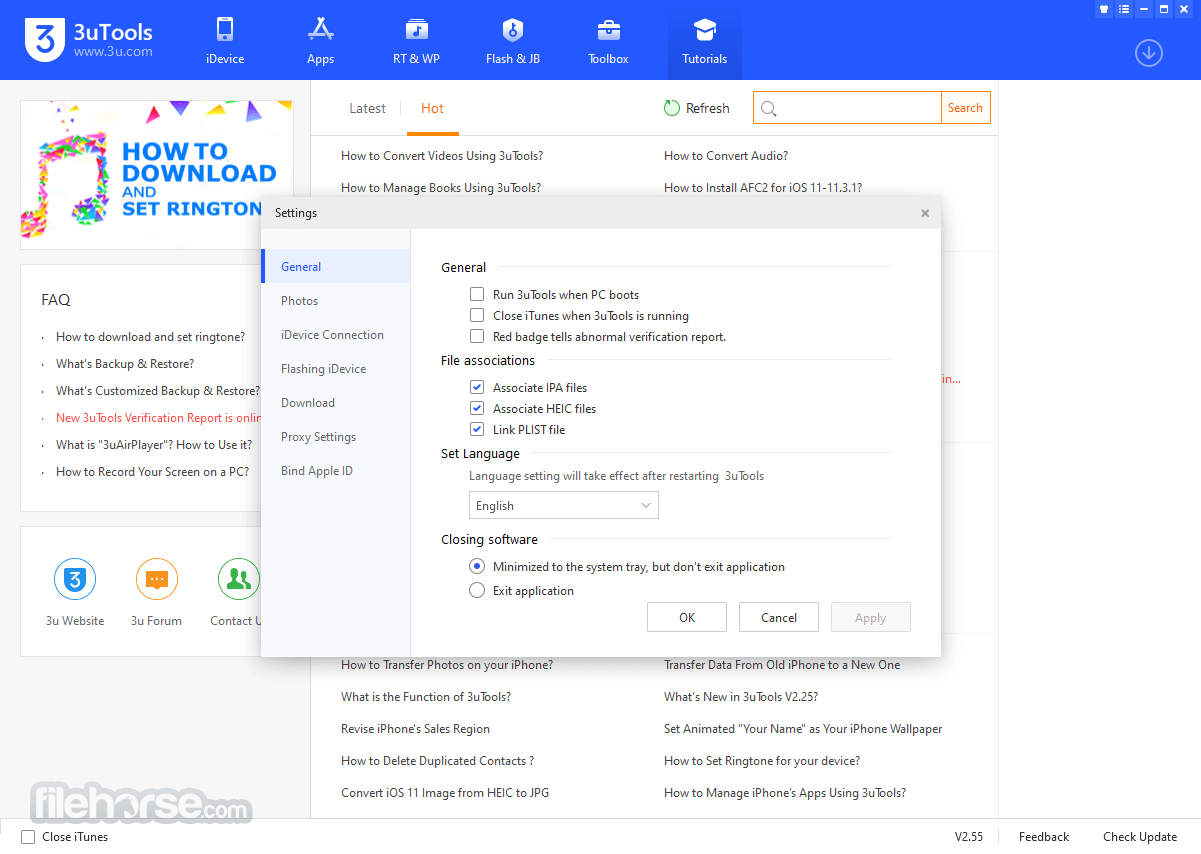Click the 3uTools logo

pyautogui.click(x=88, y=40)
